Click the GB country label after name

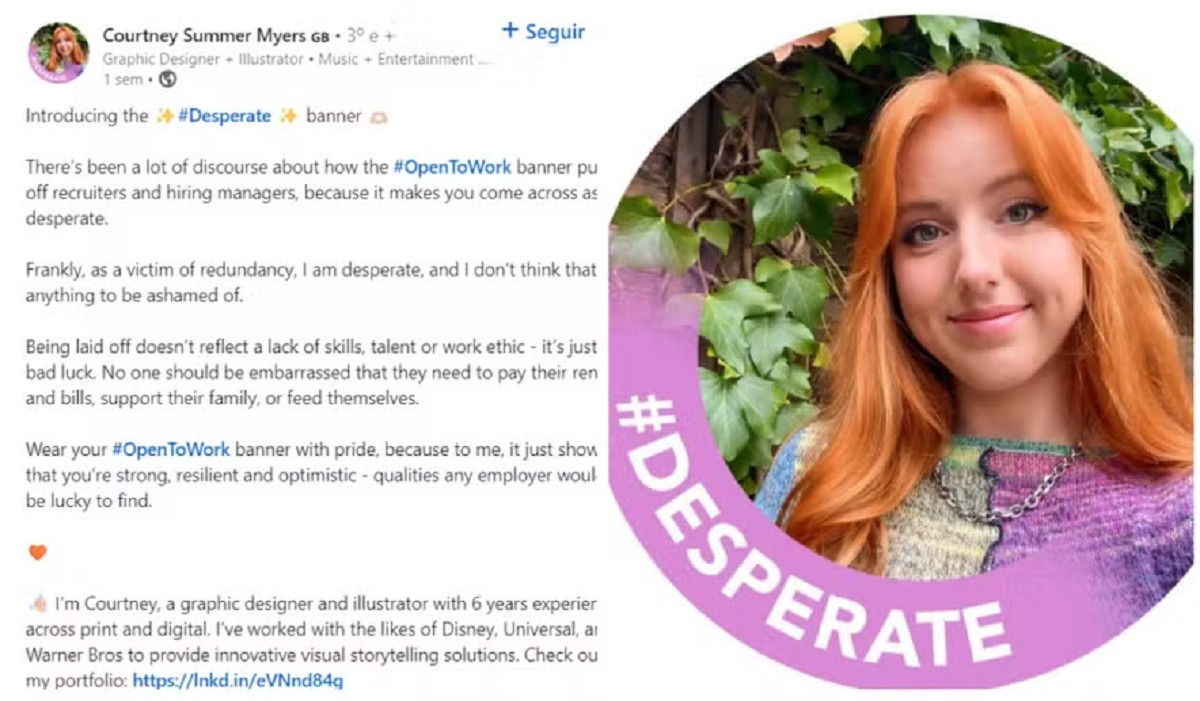pyautogui.click(x=320, y=37)
